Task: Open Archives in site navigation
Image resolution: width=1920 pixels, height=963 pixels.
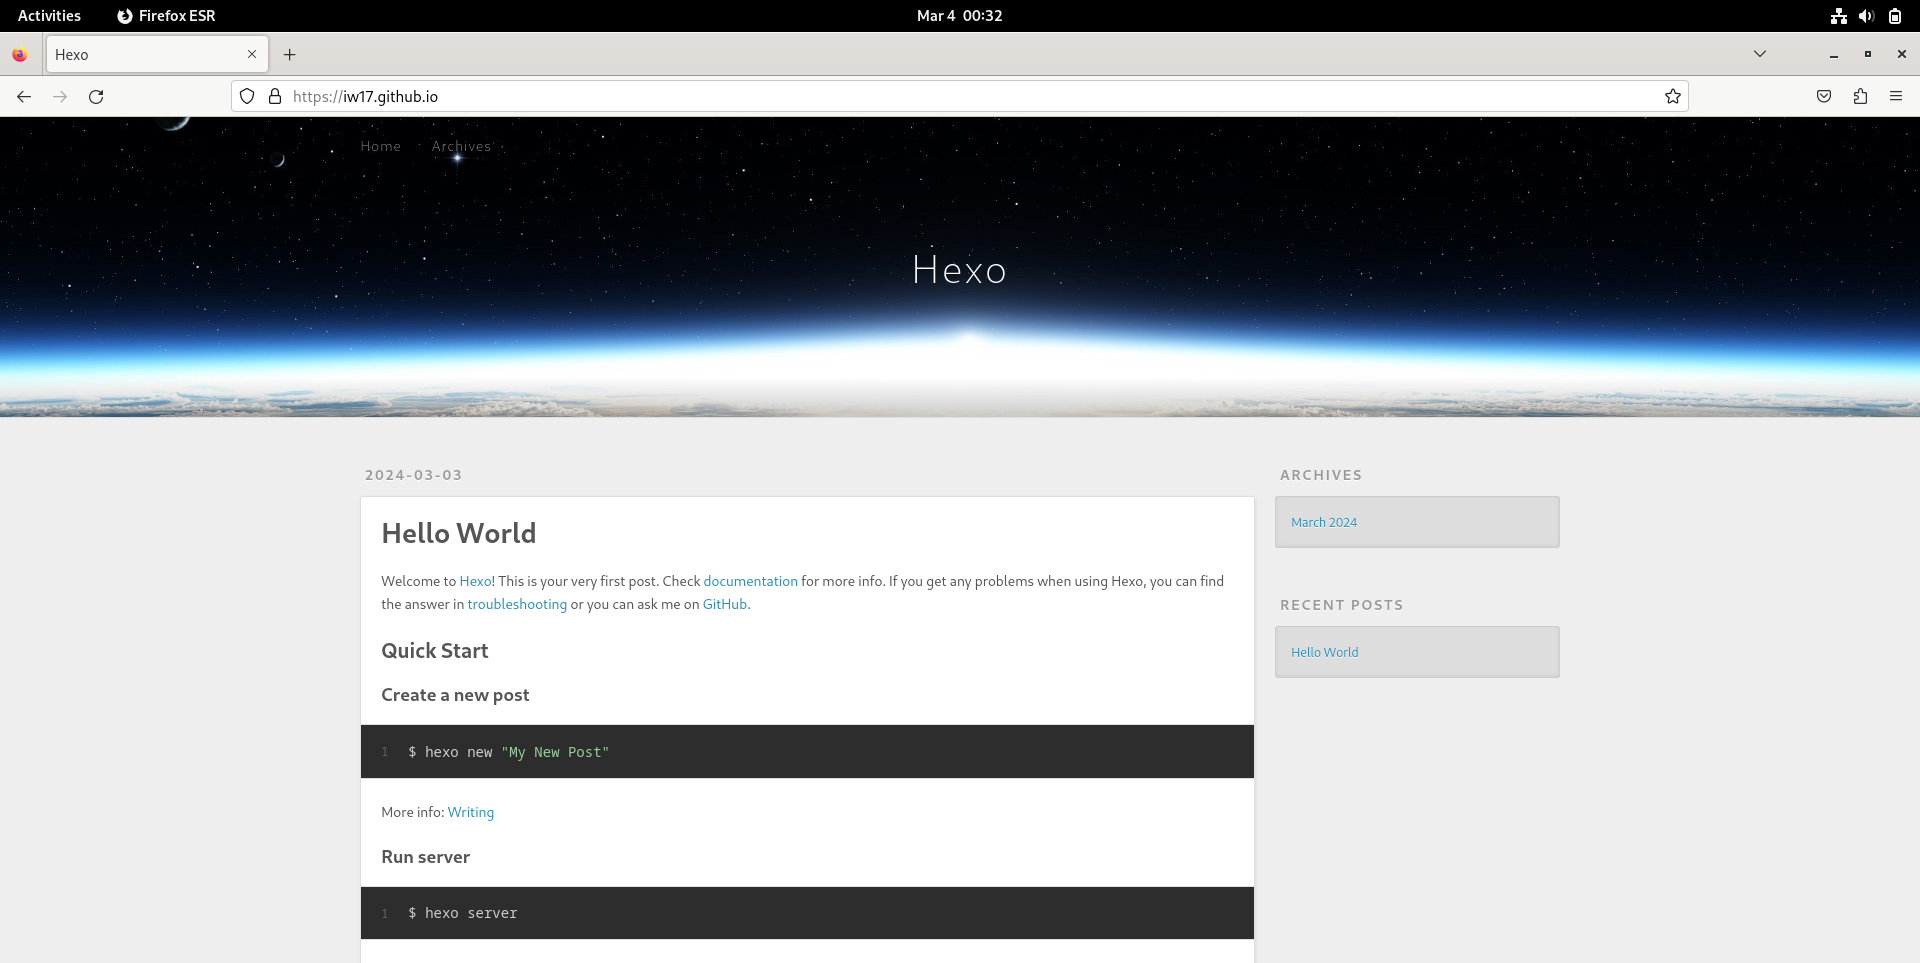Action: coord(461,146)
